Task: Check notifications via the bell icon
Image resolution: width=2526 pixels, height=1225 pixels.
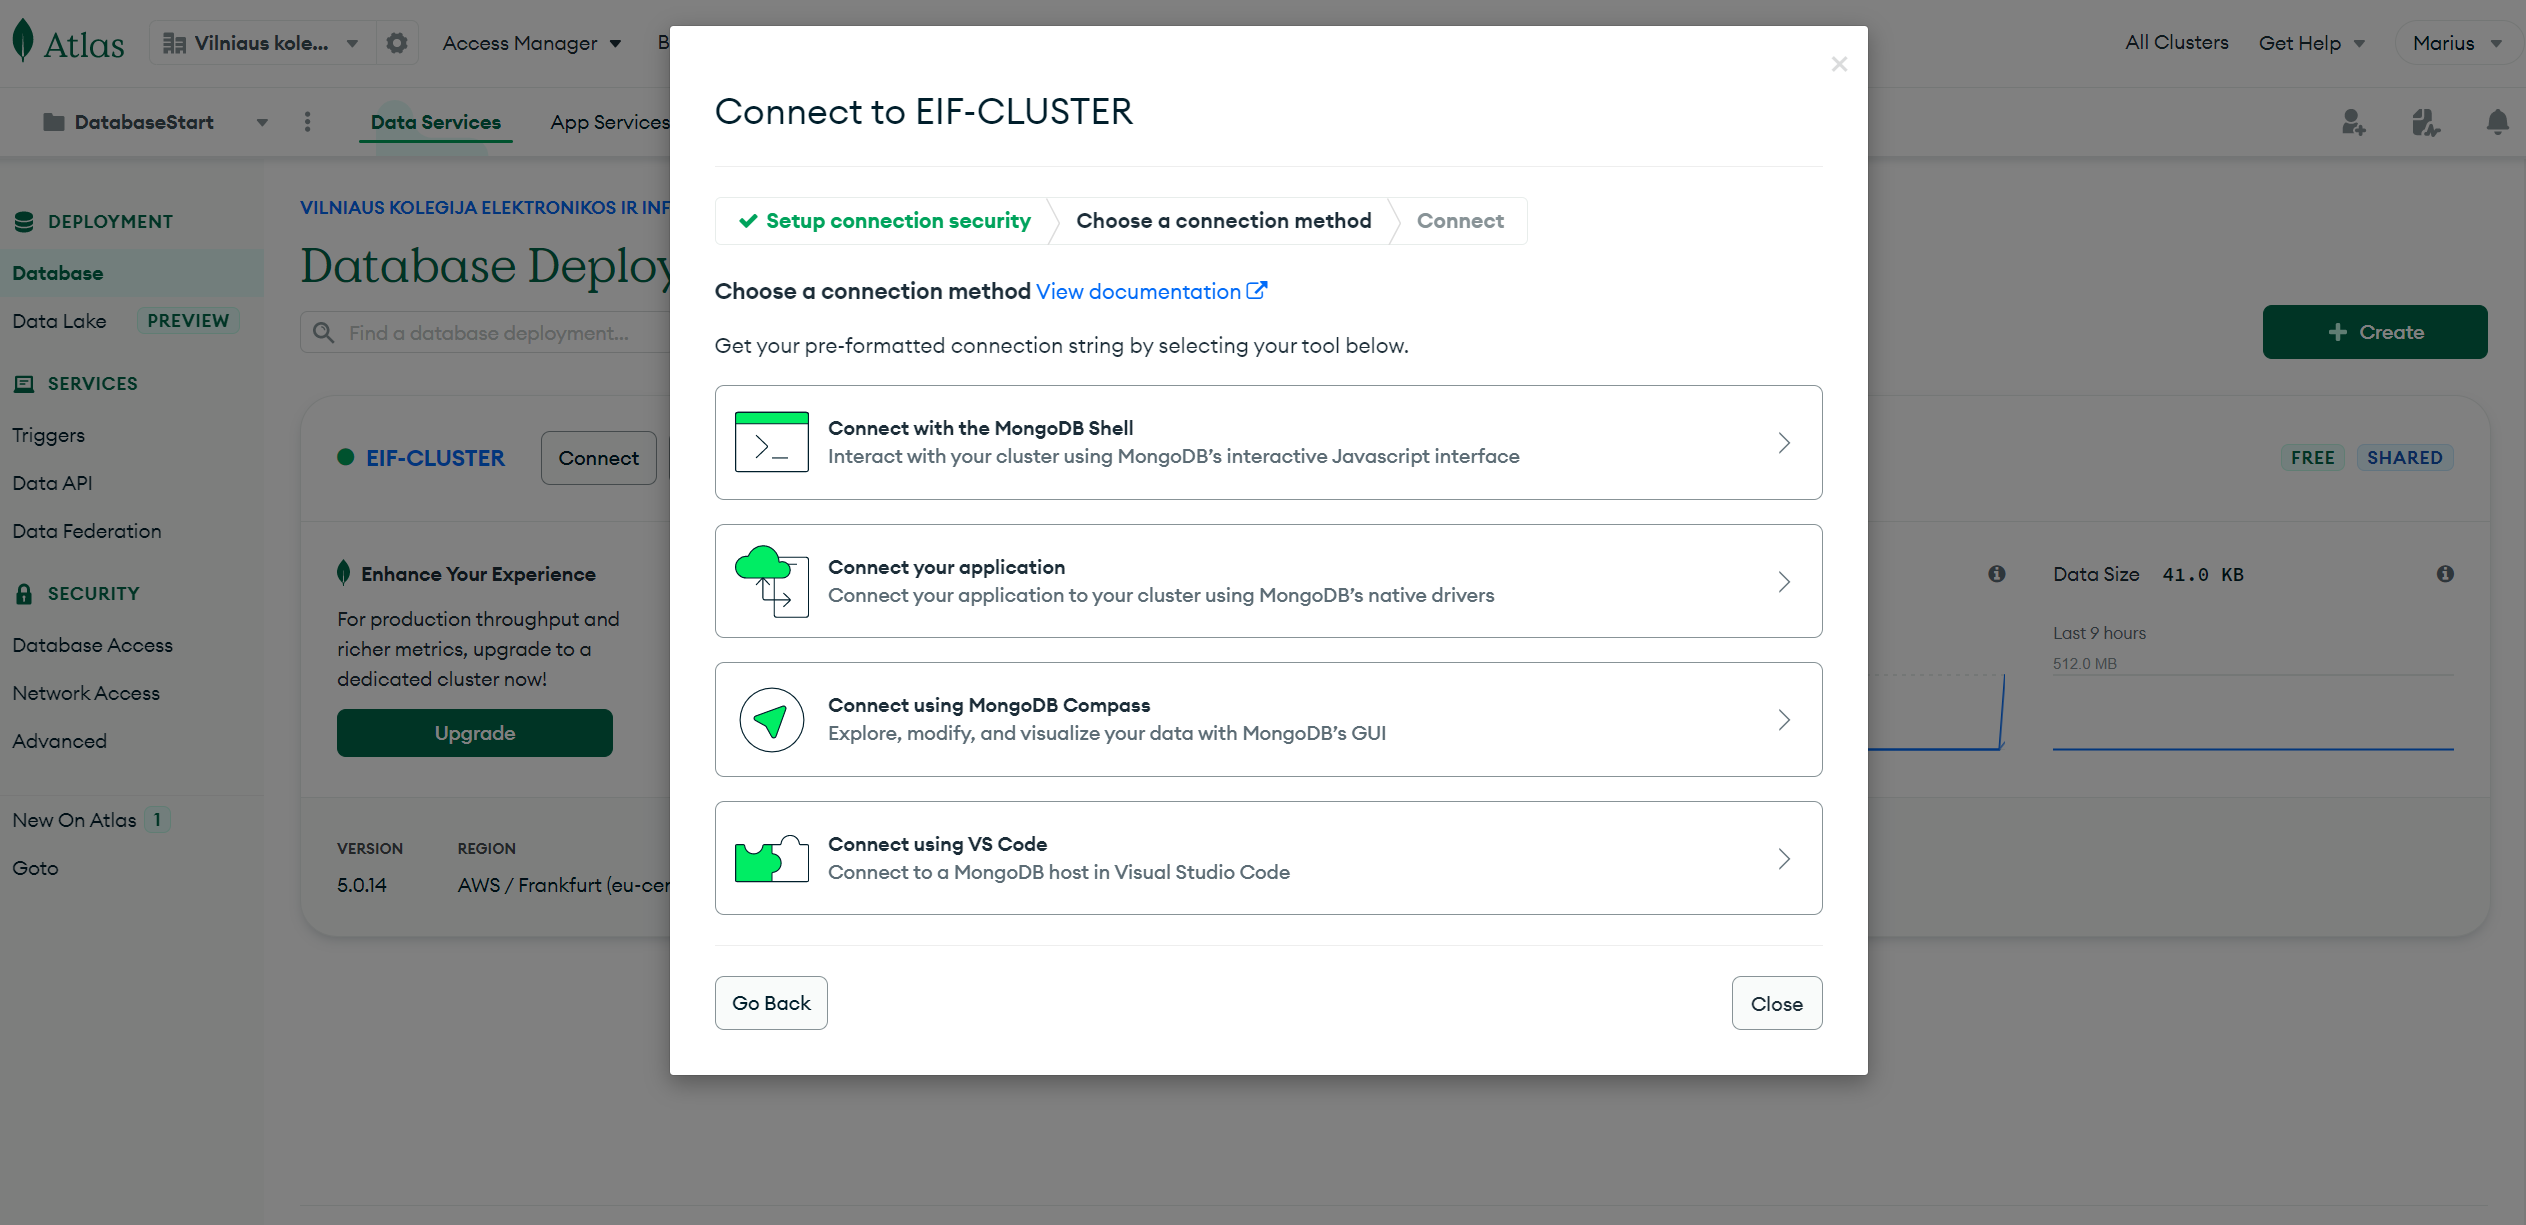Action: [x=2497, y=121]
